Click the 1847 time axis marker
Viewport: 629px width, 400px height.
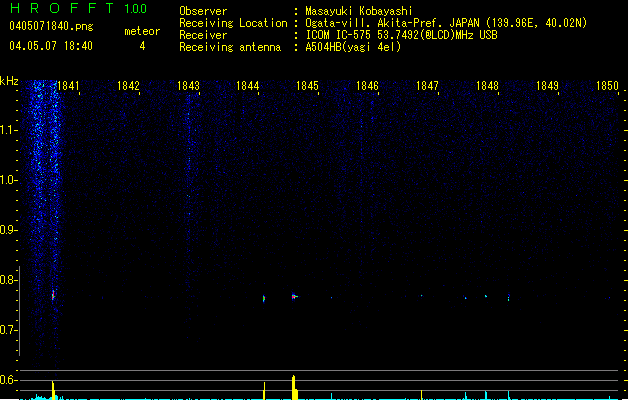427,86
